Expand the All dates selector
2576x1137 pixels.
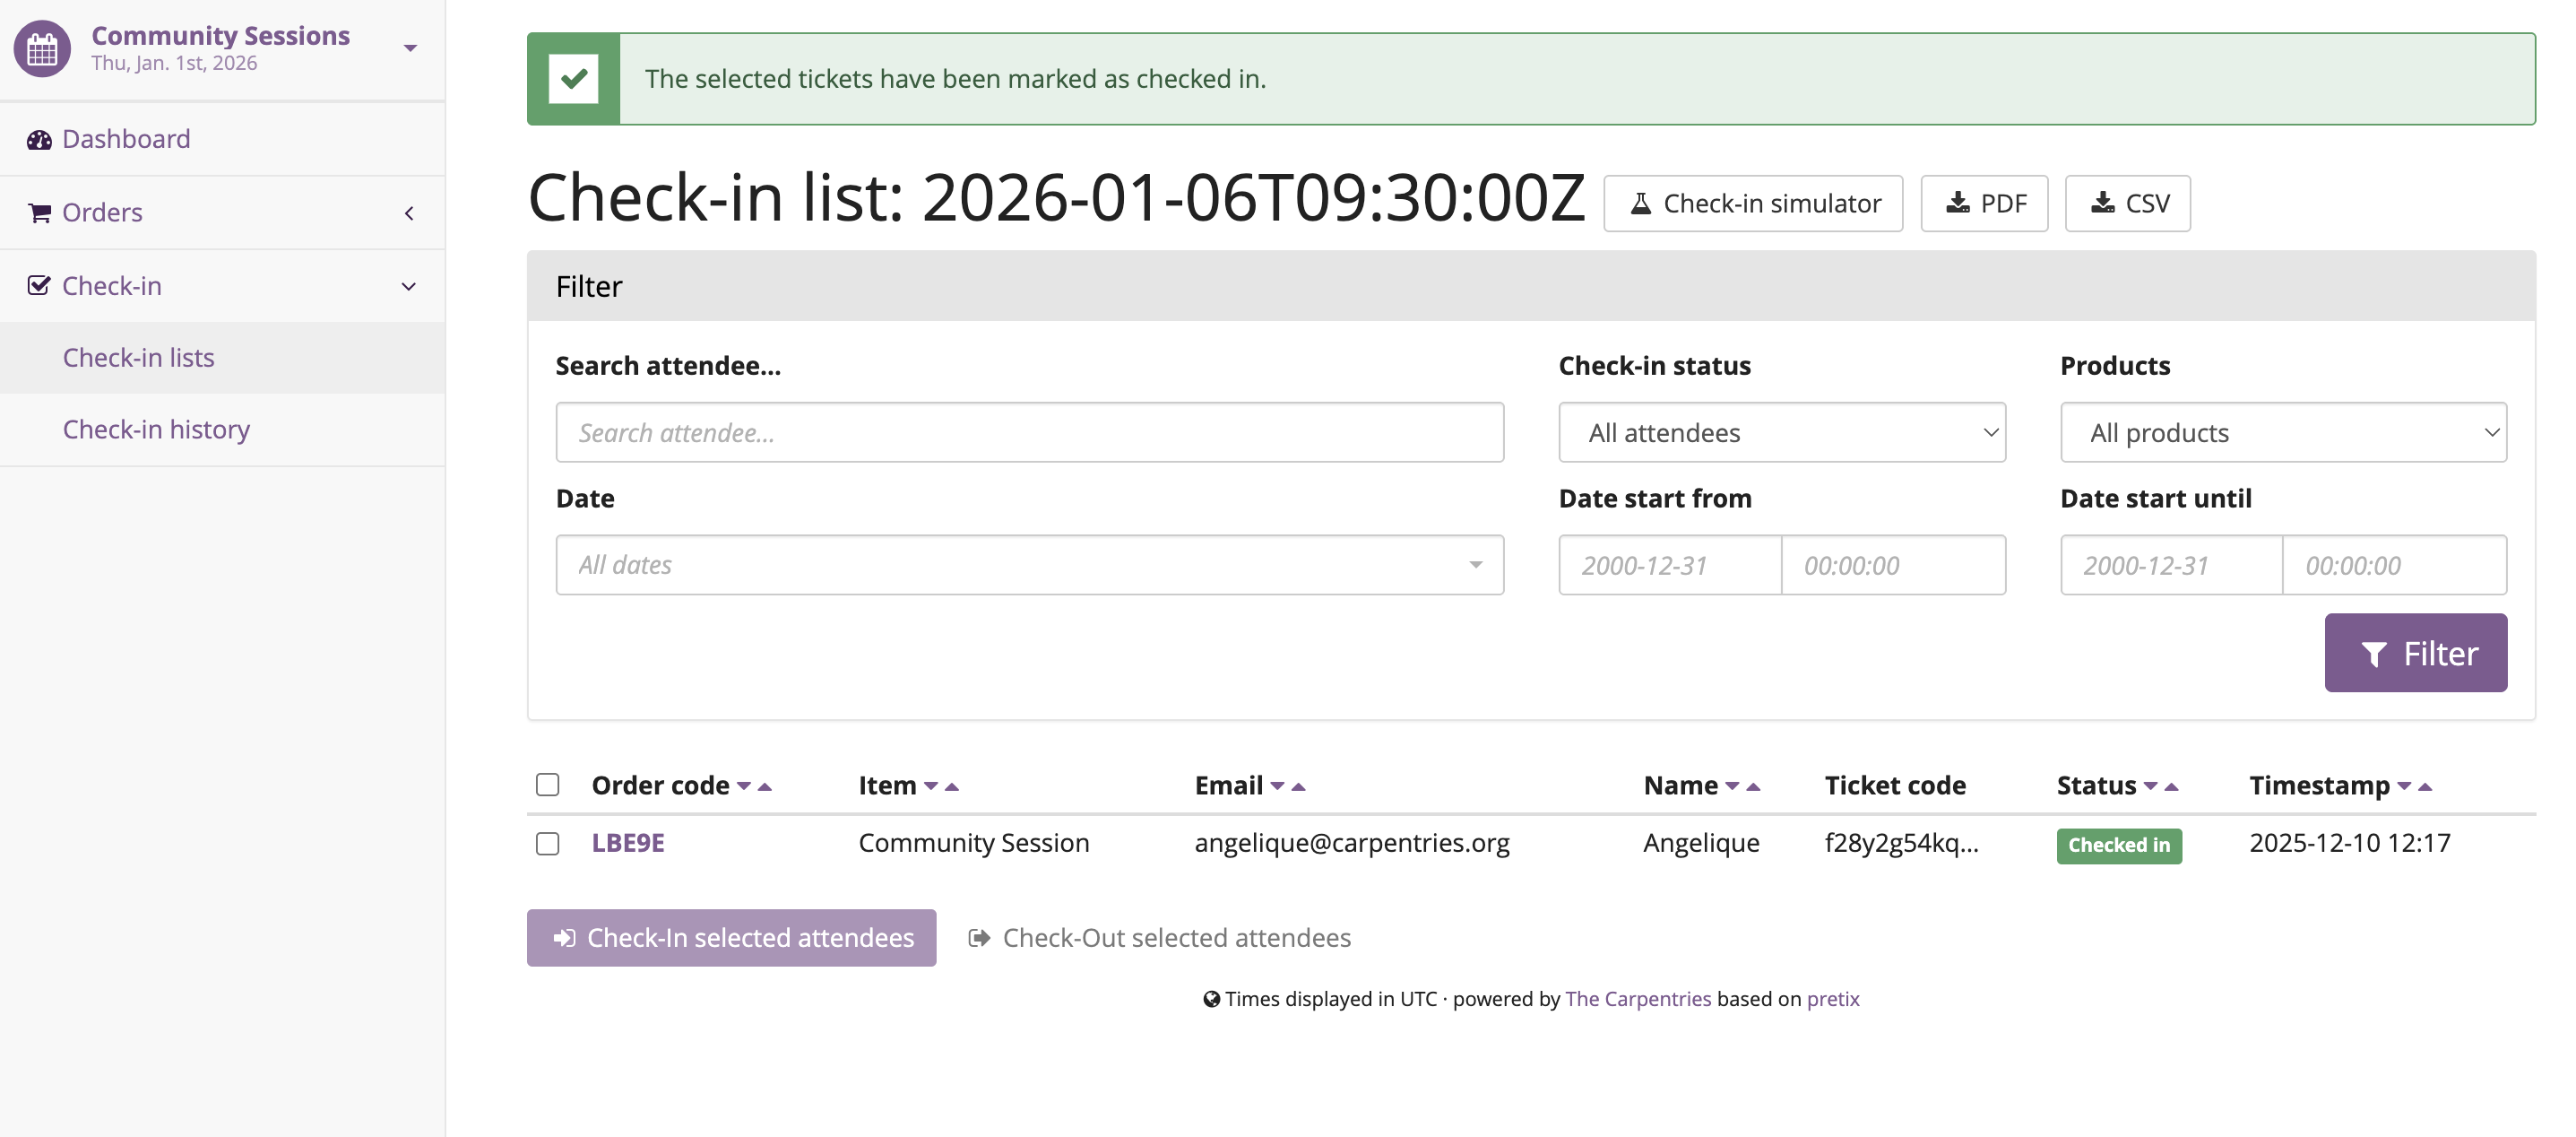(x=1030, y=564)
